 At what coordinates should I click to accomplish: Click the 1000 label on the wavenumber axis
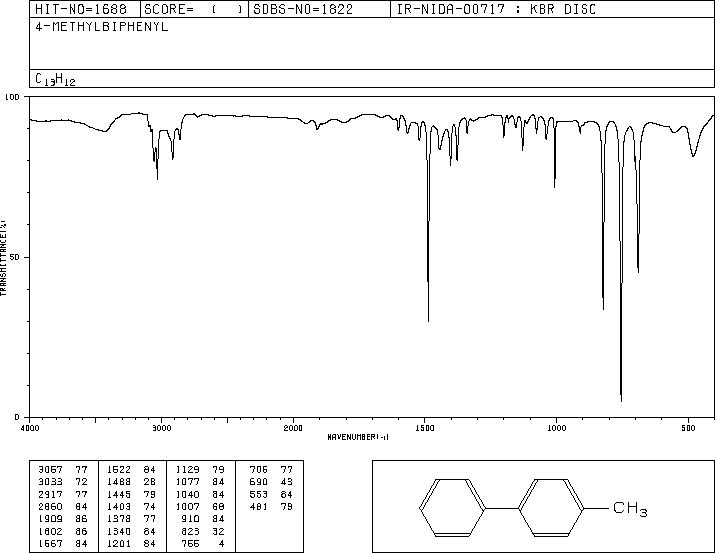coord(556,428)
